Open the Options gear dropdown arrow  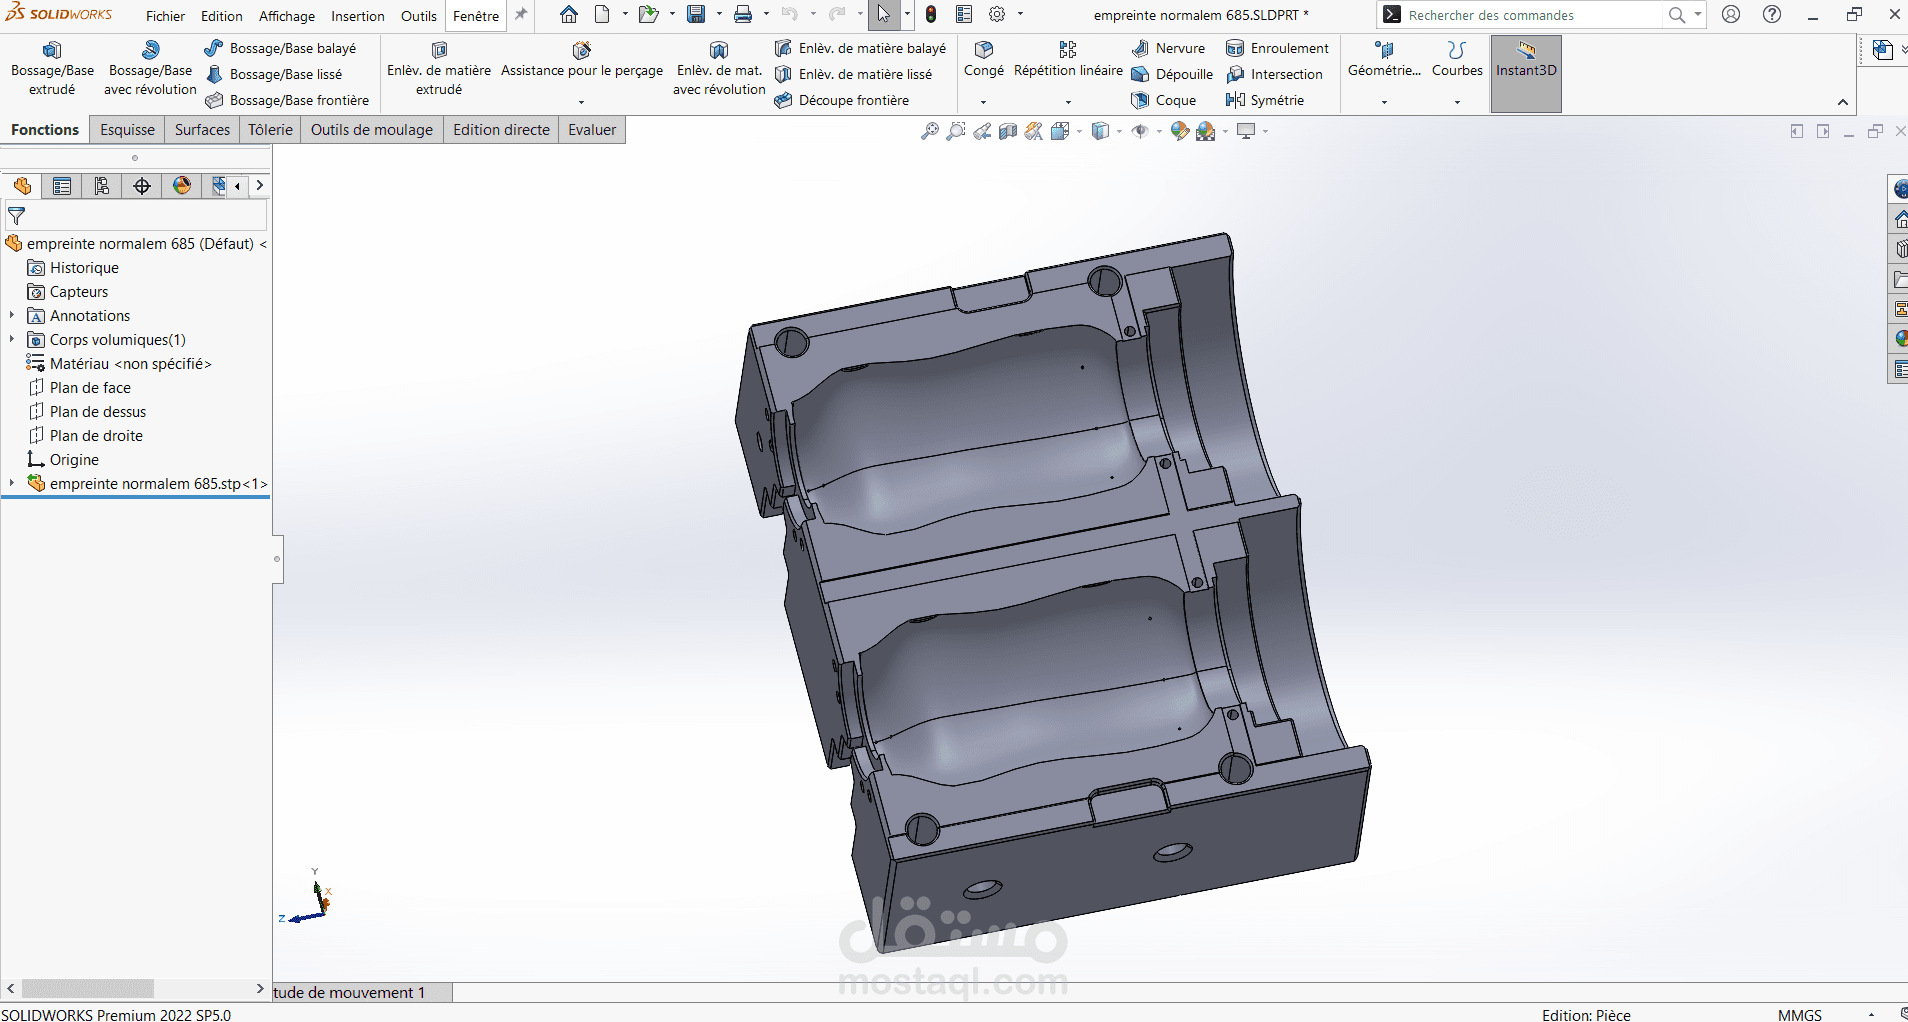[1020, 15]
